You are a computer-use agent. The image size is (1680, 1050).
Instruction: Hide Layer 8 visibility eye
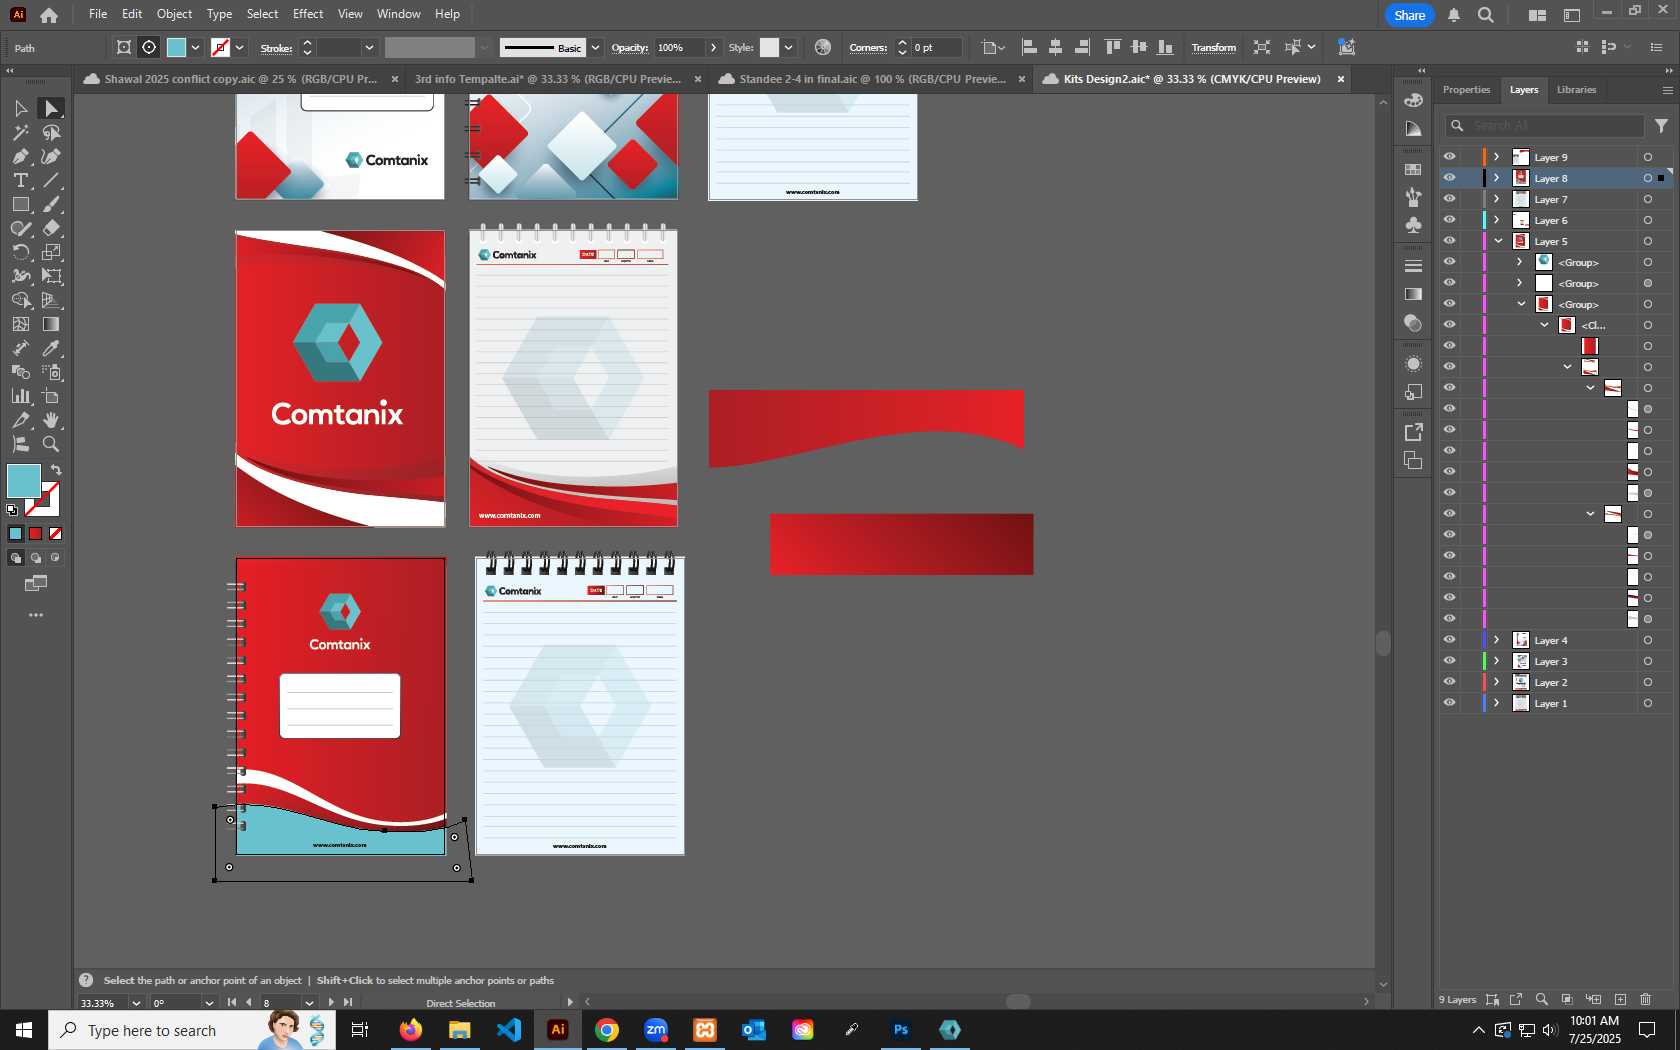pos(1449,178)
